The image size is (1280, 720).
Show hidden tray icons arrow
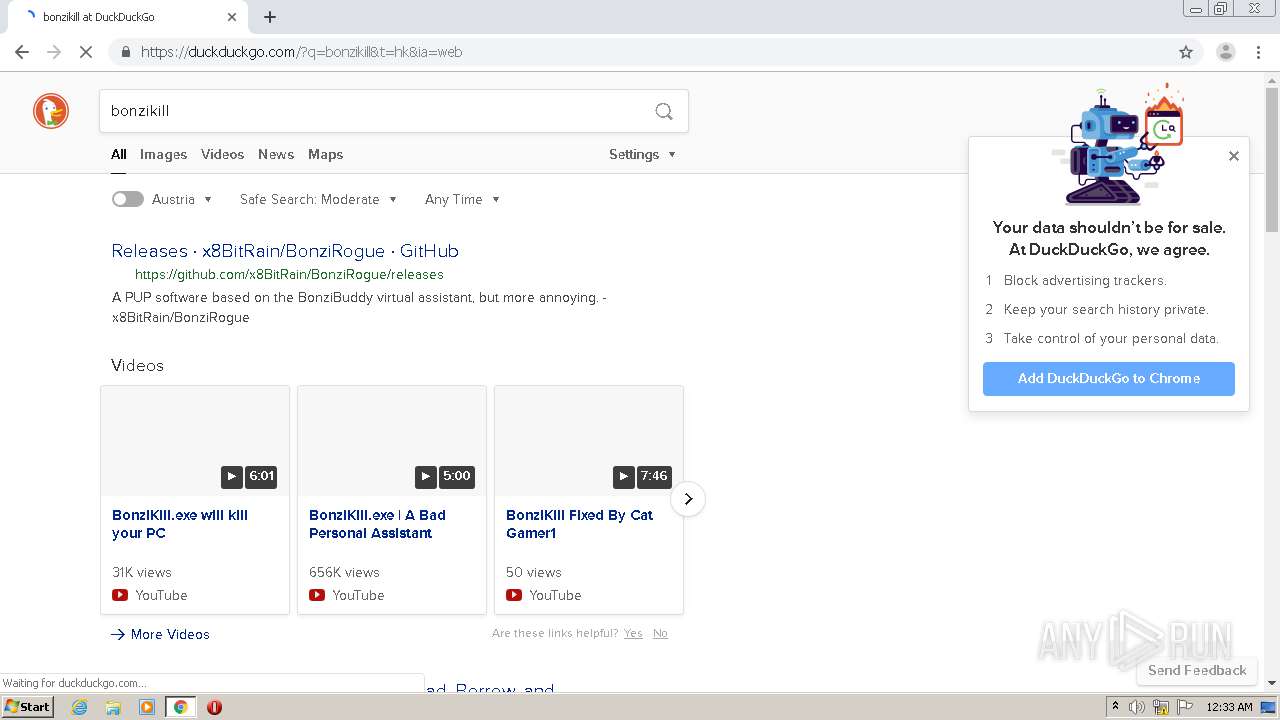[x=1115, y=707]
